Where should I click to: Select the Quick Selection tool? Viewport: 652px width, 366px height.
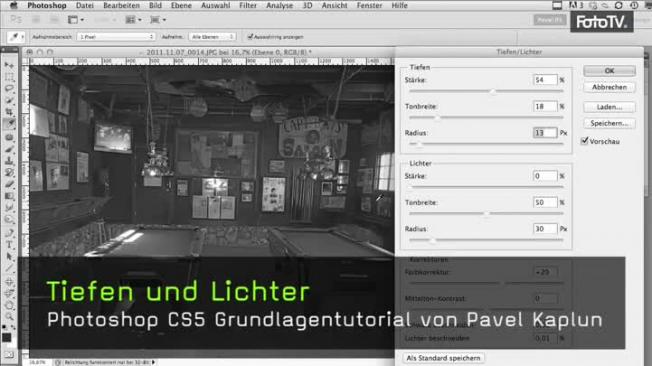(9, 100)
